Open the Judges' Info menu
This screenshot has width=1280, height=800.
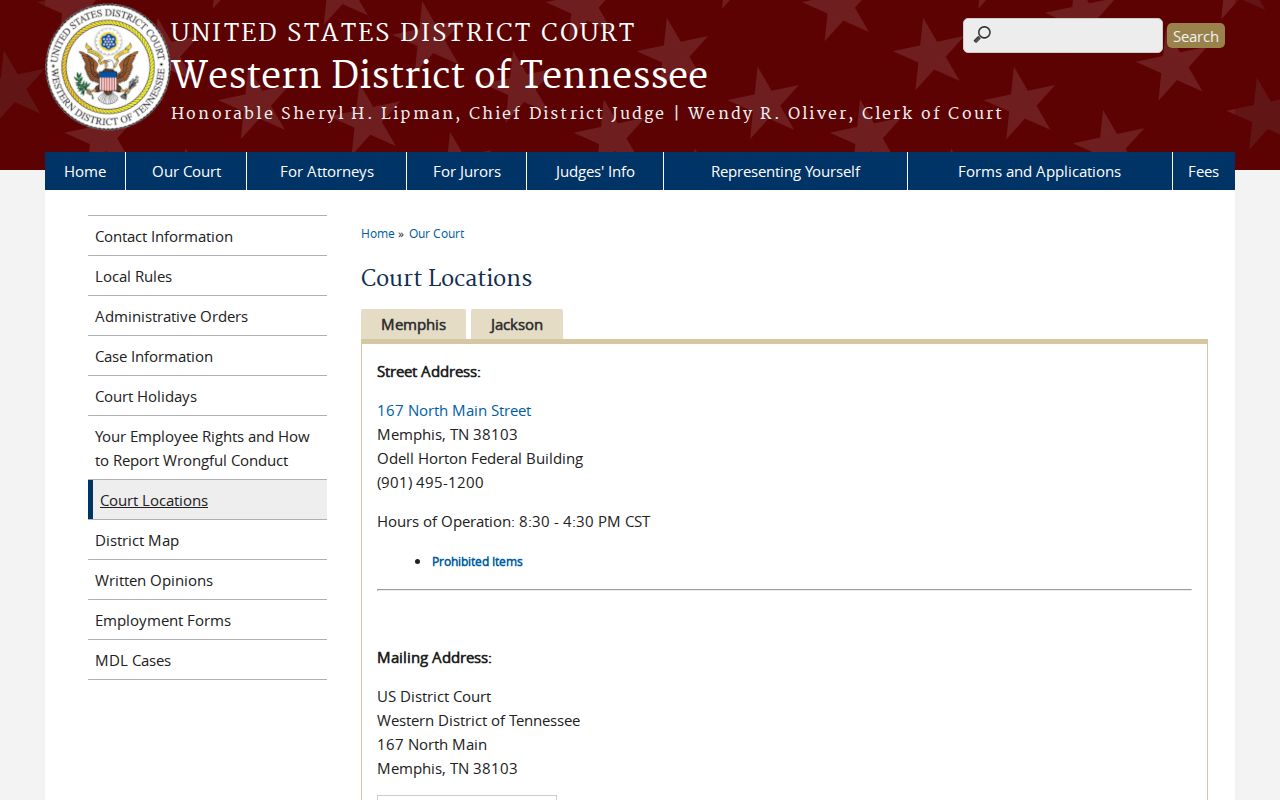coord(595,171)
